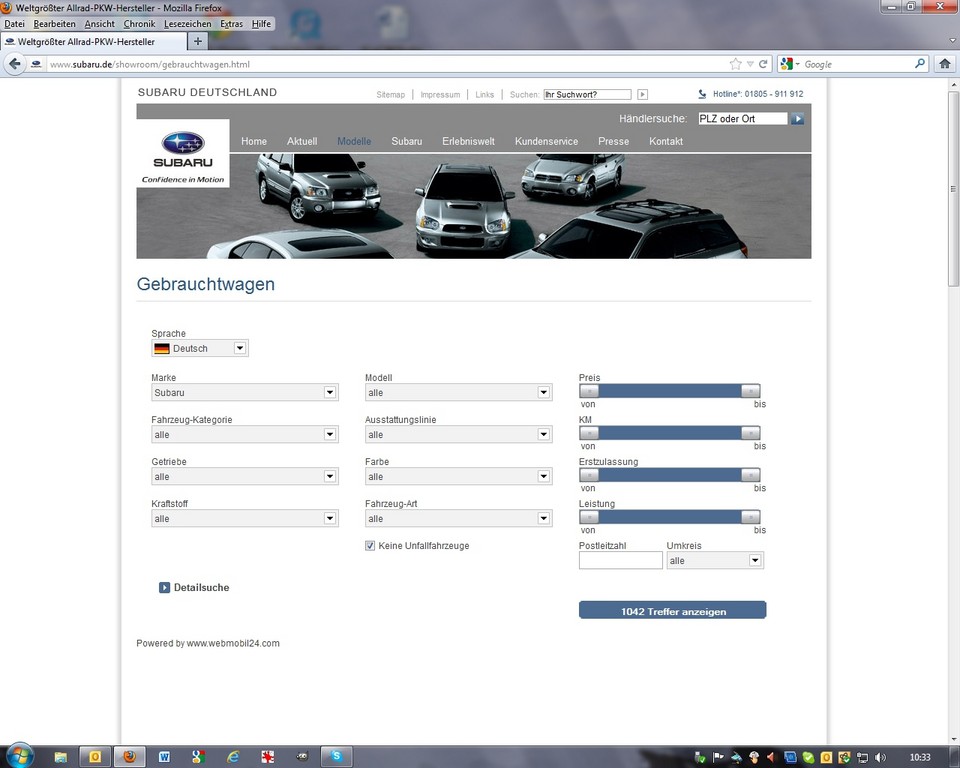
Task: Go to Home in site navigation
Action: (253, 141)
